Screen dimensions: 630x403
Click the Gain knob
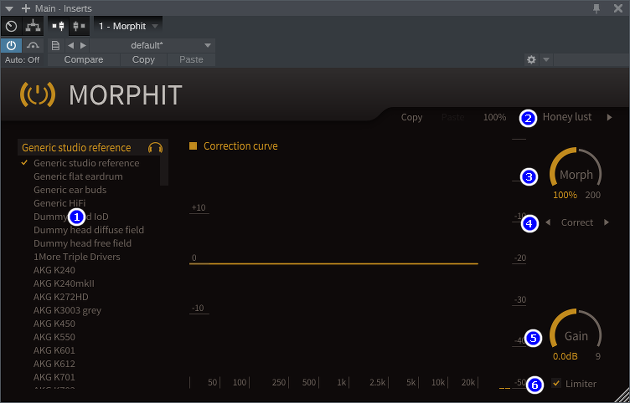point(576,329)
